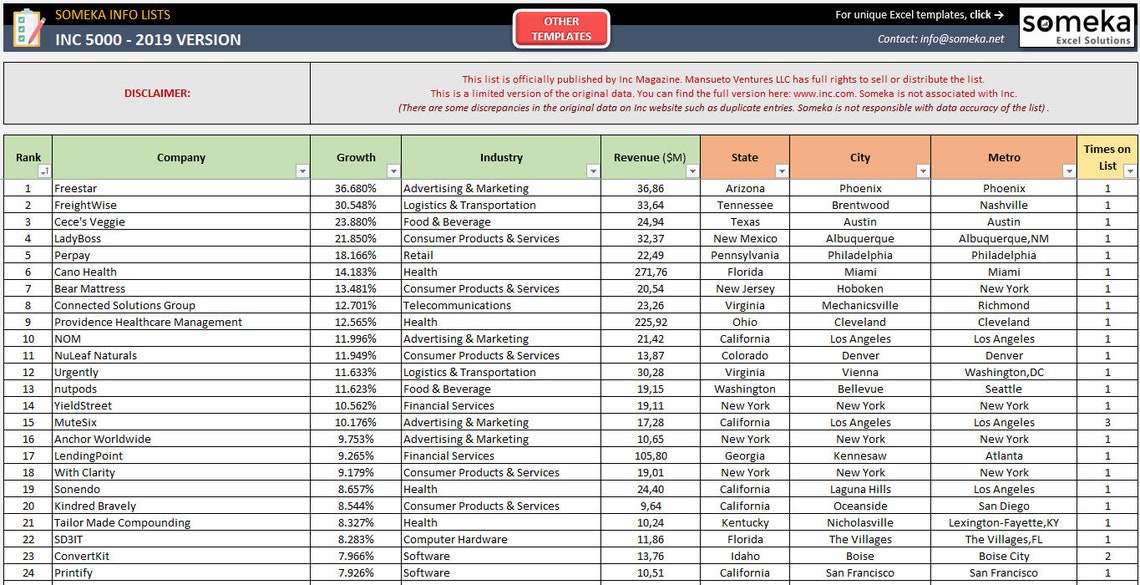The height and width of the screenshot is (585, 1140).
Task: Select the nutpods company cell
Action: tap(181, 389)
